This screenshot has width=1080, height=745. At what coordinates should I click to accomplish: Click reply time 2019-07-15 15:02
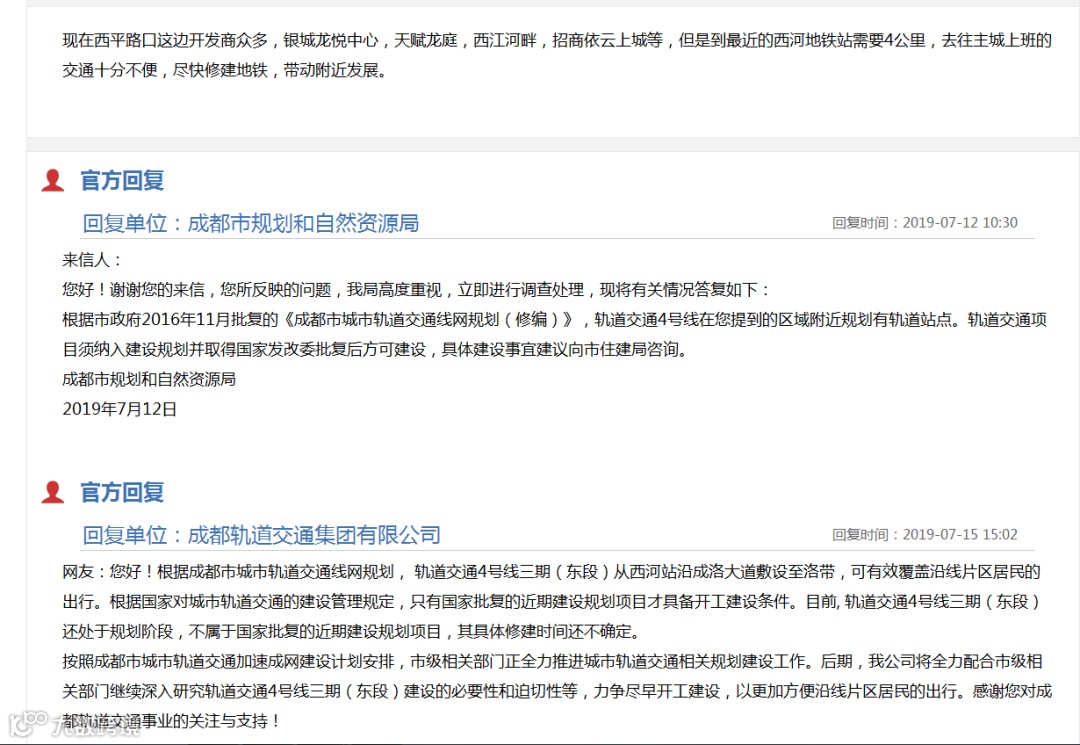(924, 534)
